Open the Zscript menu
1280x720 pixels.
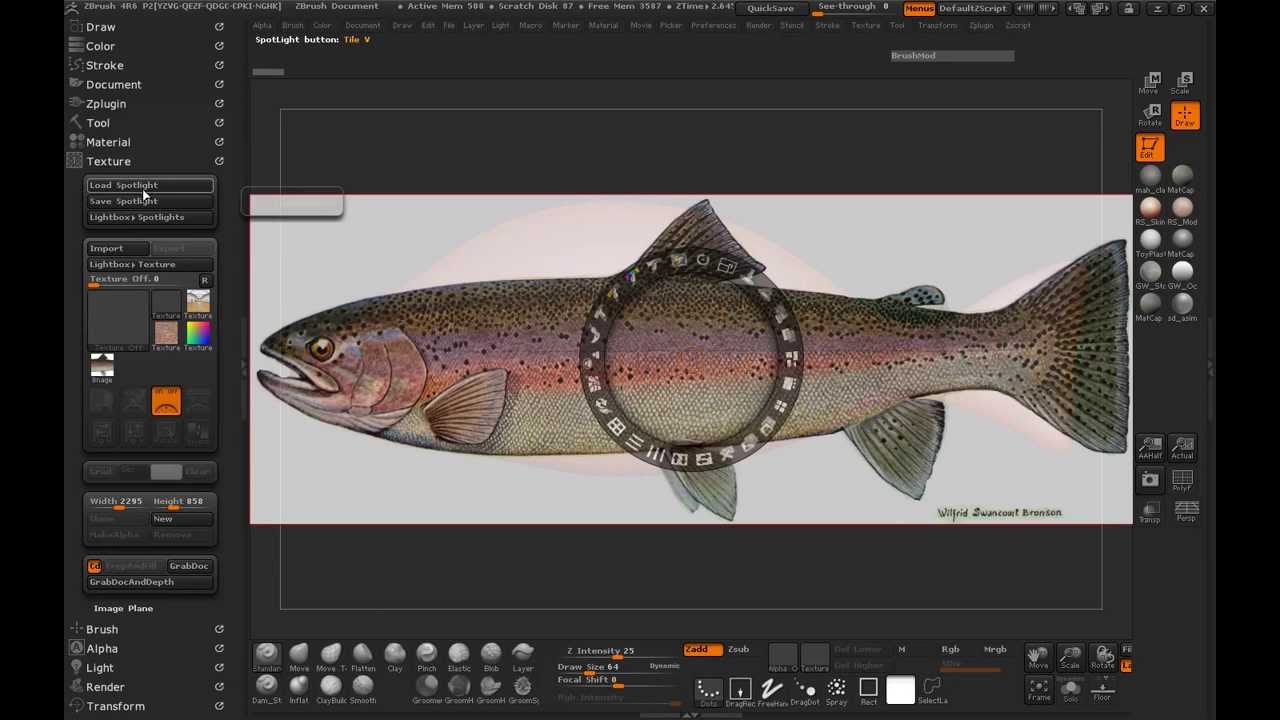point(1018,25)
